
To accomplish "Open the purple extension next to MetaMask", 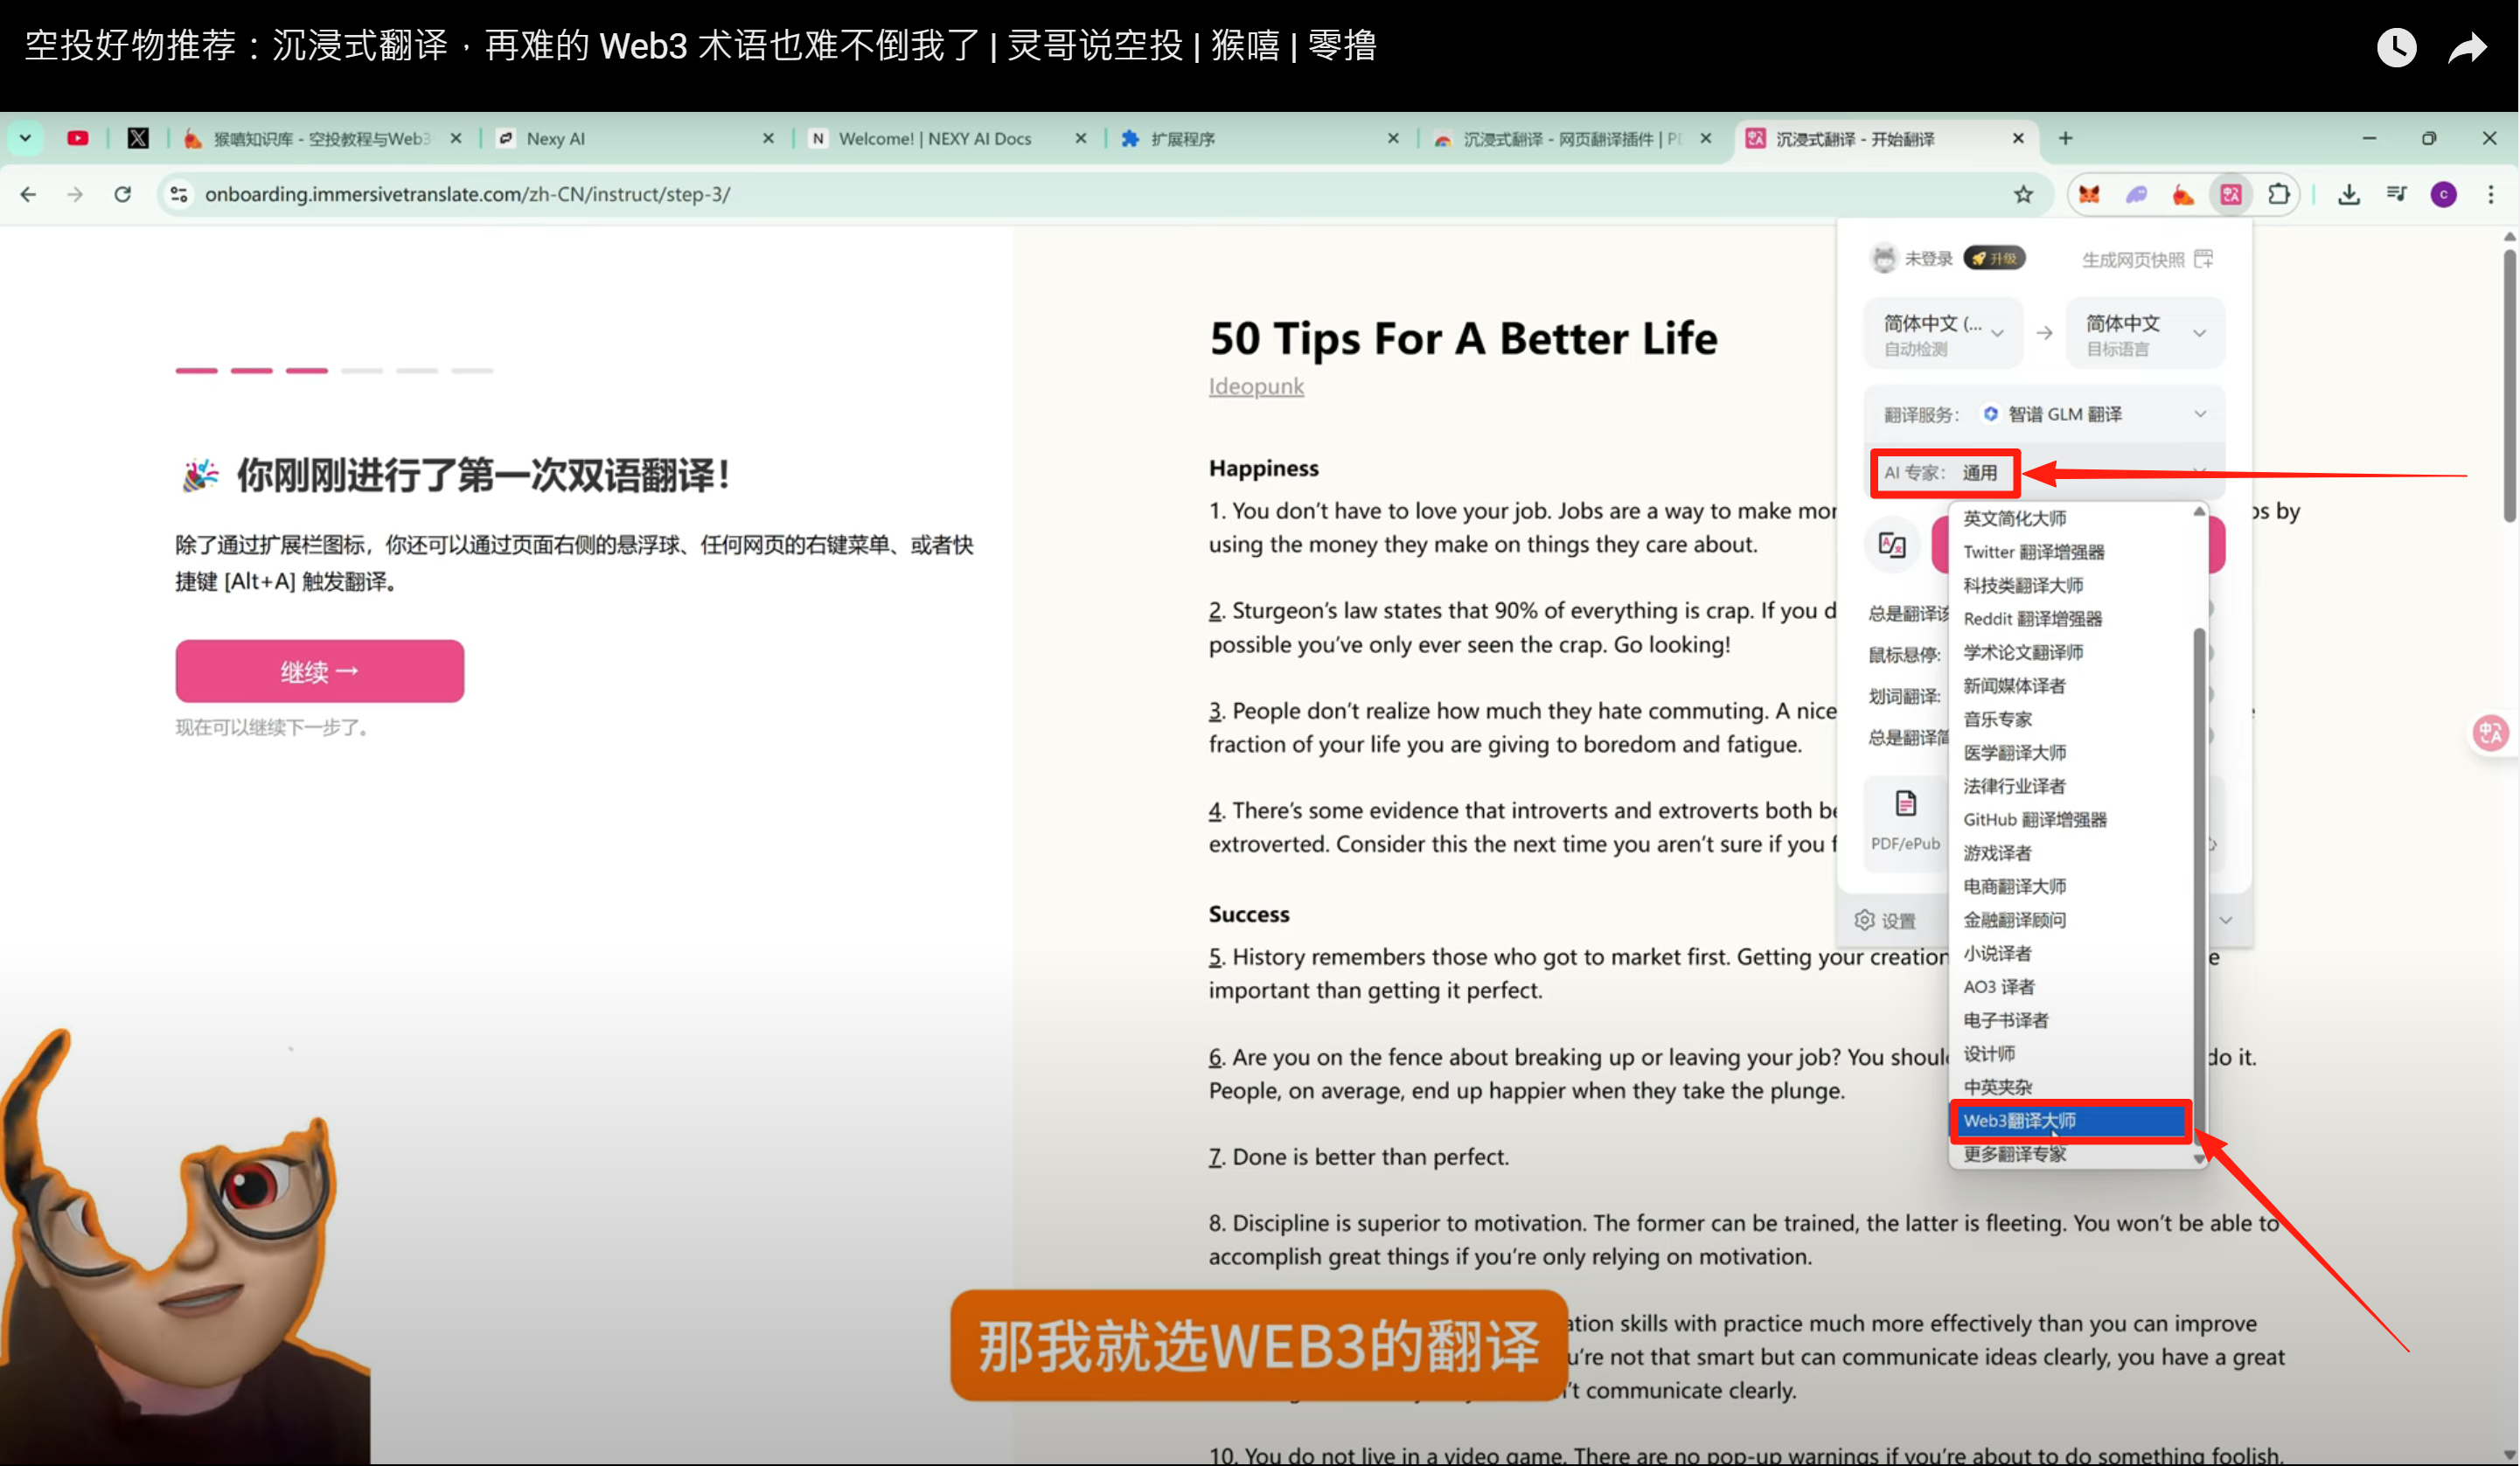I will 2136,194.
